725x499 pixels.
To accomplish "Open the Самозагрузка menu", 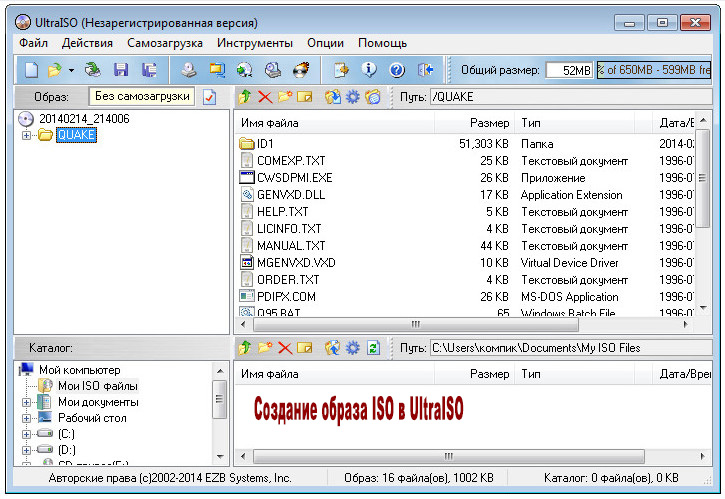I will (x=165, y=43).
